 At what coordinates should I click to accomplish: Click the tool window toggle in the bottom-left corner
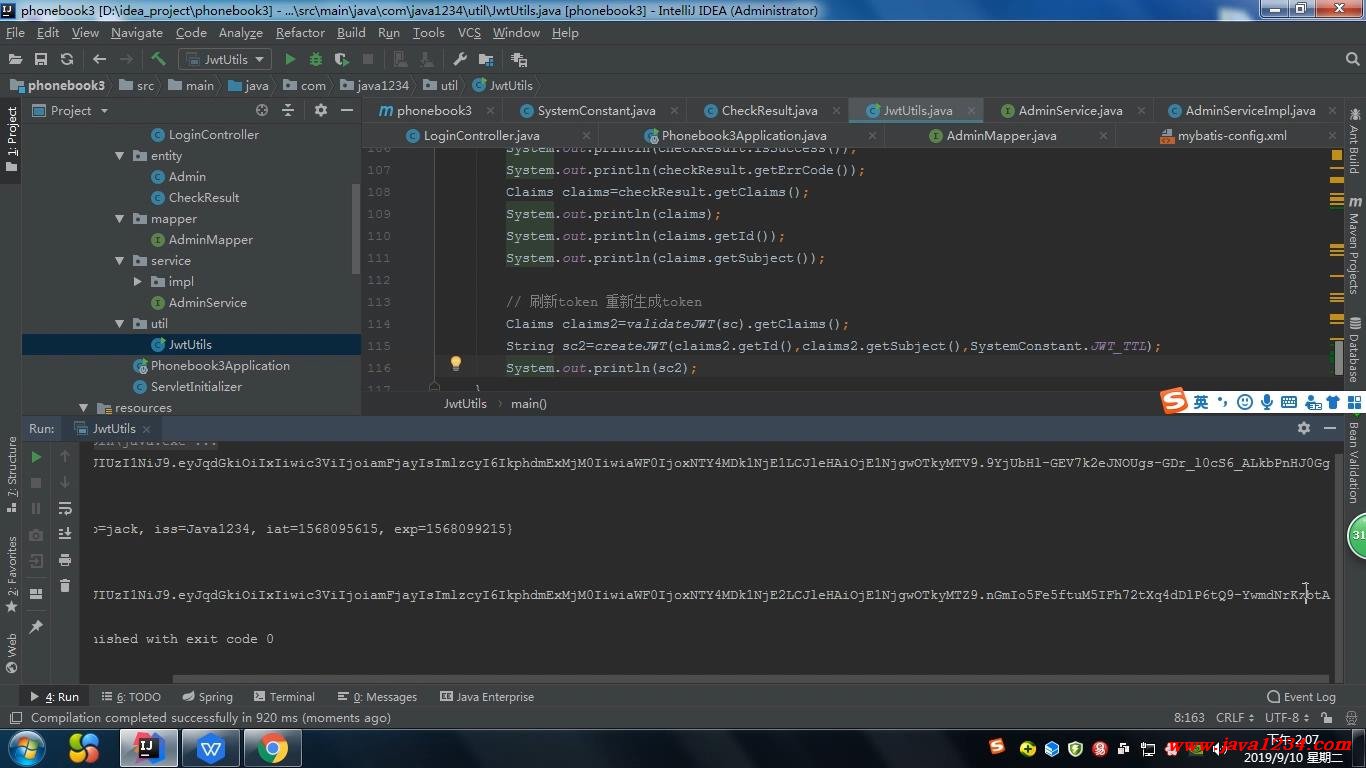point(15,718)
